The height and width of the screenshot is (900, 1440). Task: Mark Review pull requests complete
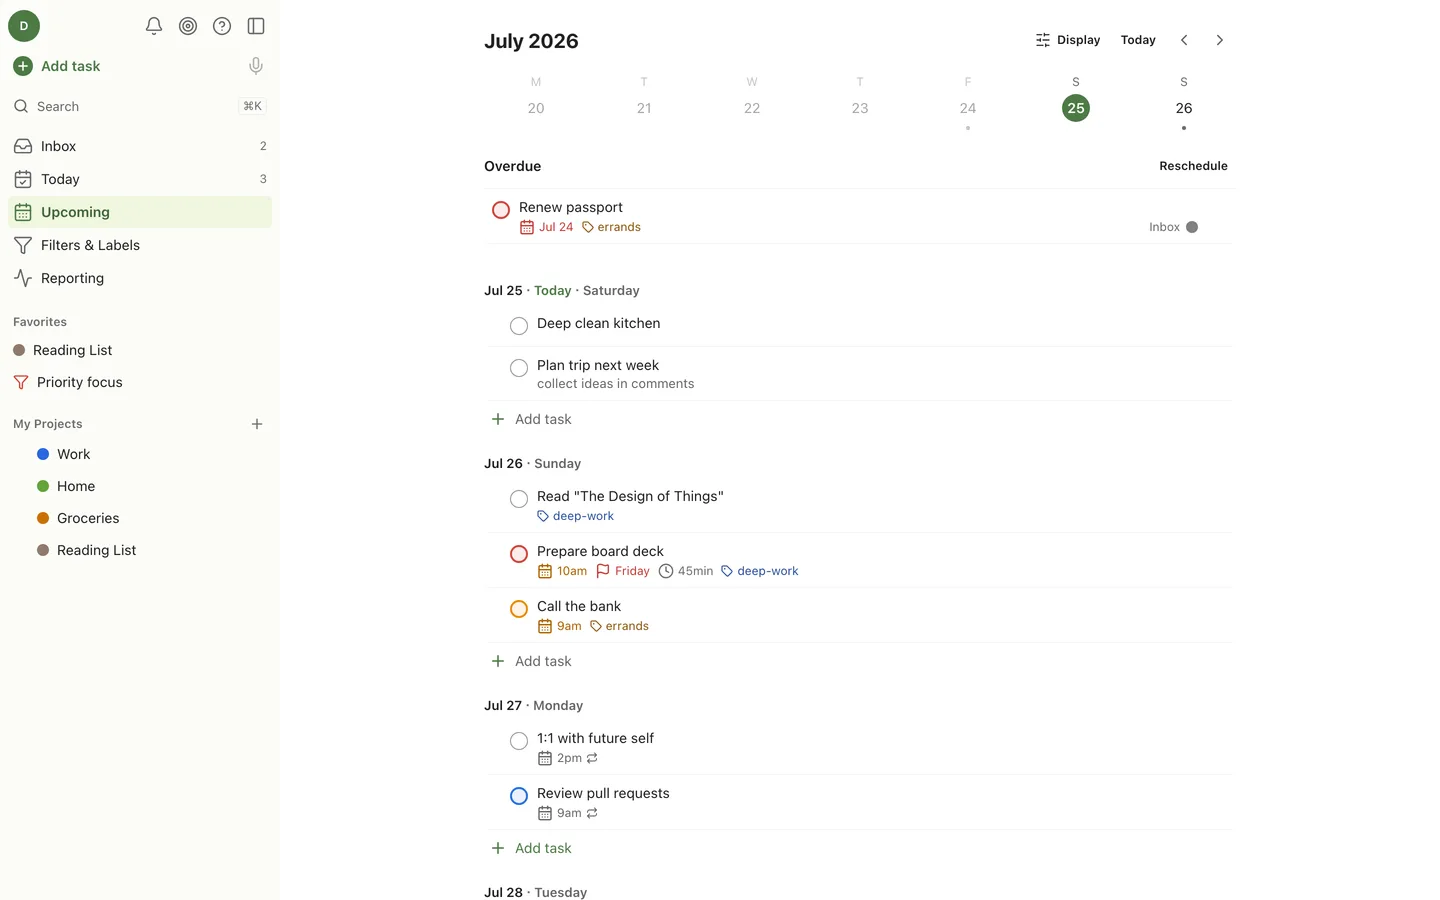(519, 796)
